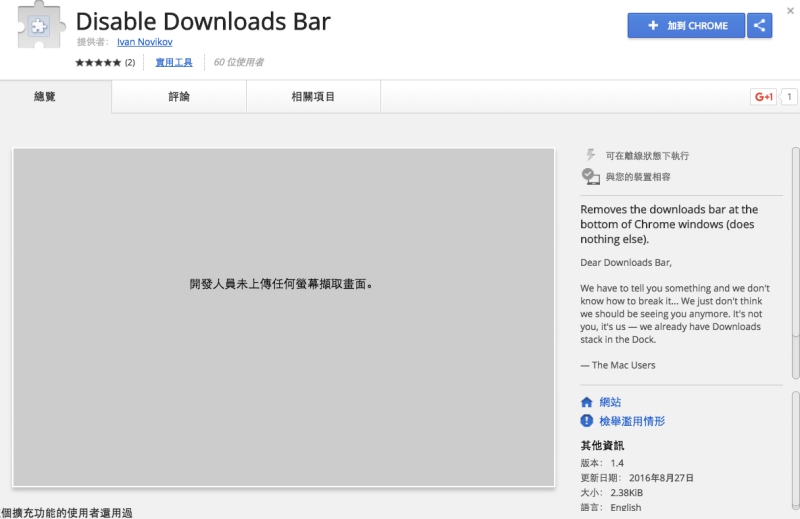This screenshot has height=519, width=800.
Task: Open the 檢舉濫用情形 link
Action: (x=632, y=421)
